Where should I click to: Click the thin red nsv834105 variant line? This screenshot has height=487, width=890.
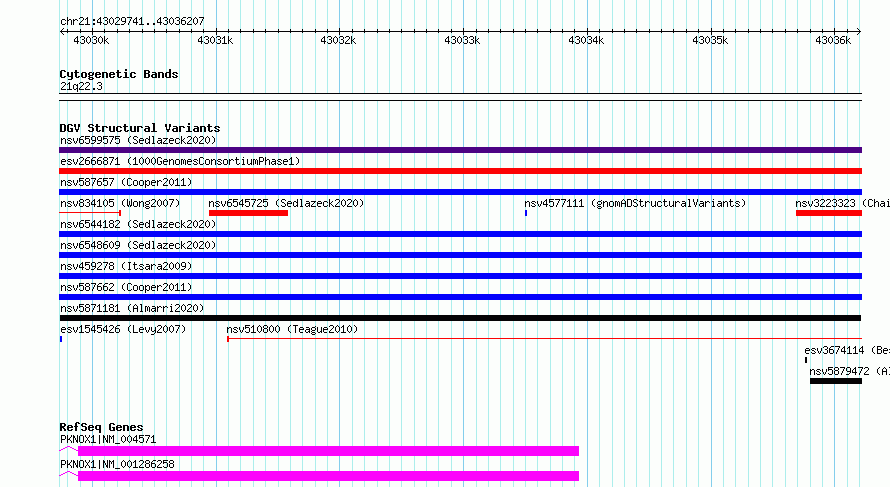(x=90, y=213)
